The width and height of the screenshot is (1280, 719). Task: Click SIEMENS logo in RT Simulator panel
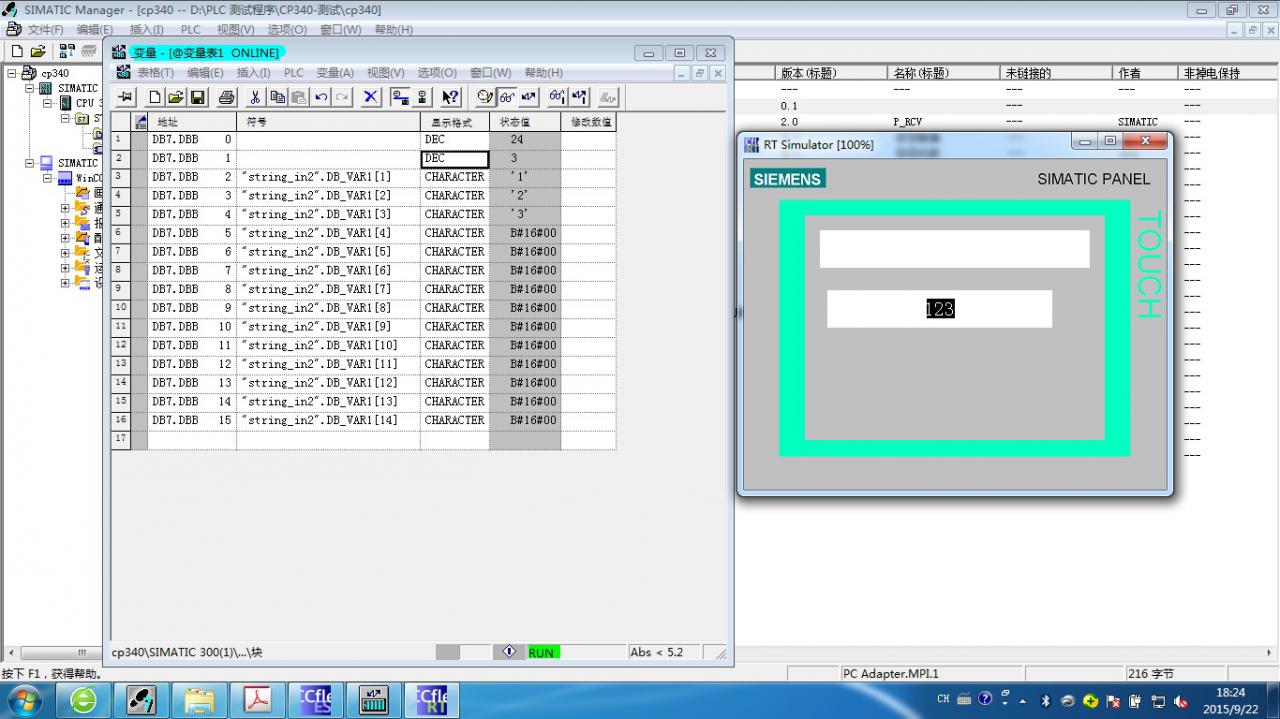pyautogui.click(x=787, y=179)
